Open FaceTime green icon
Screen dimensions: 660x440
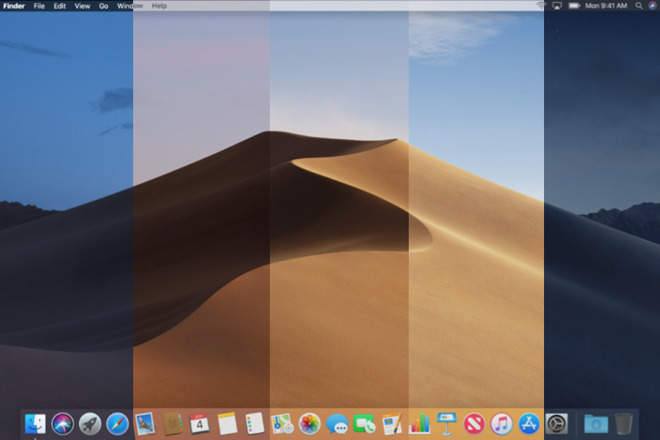tap(364, 424)
